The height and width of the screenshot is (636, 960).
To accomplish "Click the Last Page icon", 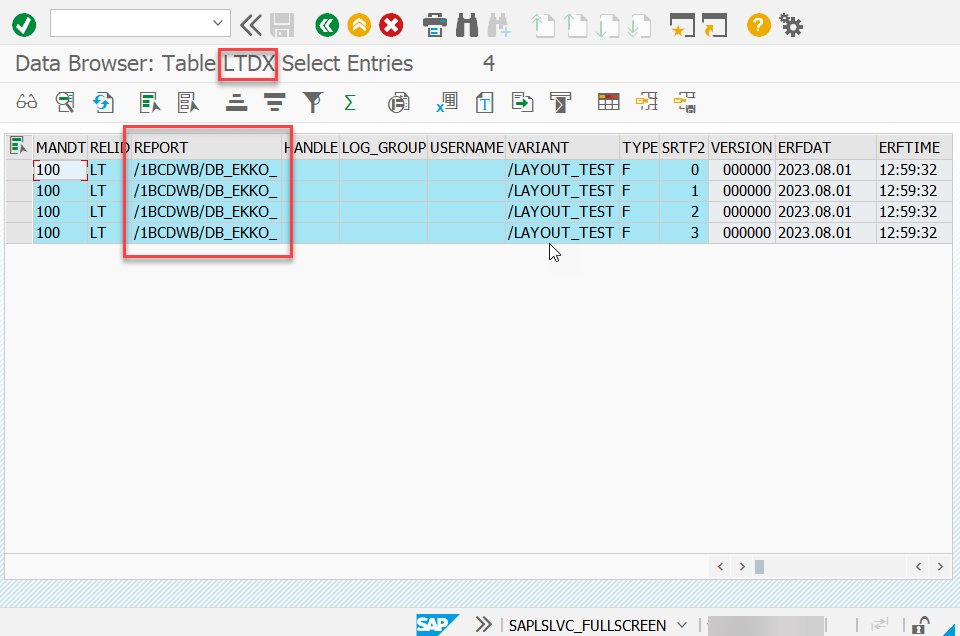I will coord(639,25).
